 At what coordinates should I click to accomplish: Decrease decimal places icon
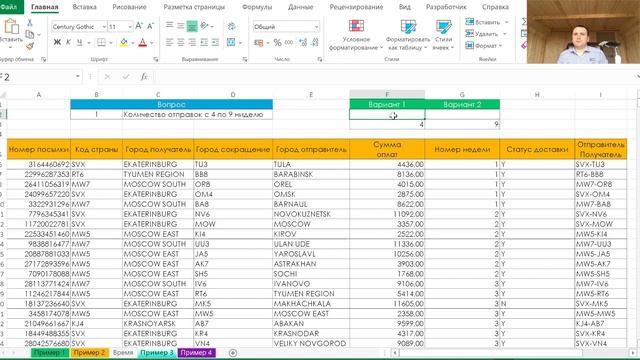click(x=315, y=42)
